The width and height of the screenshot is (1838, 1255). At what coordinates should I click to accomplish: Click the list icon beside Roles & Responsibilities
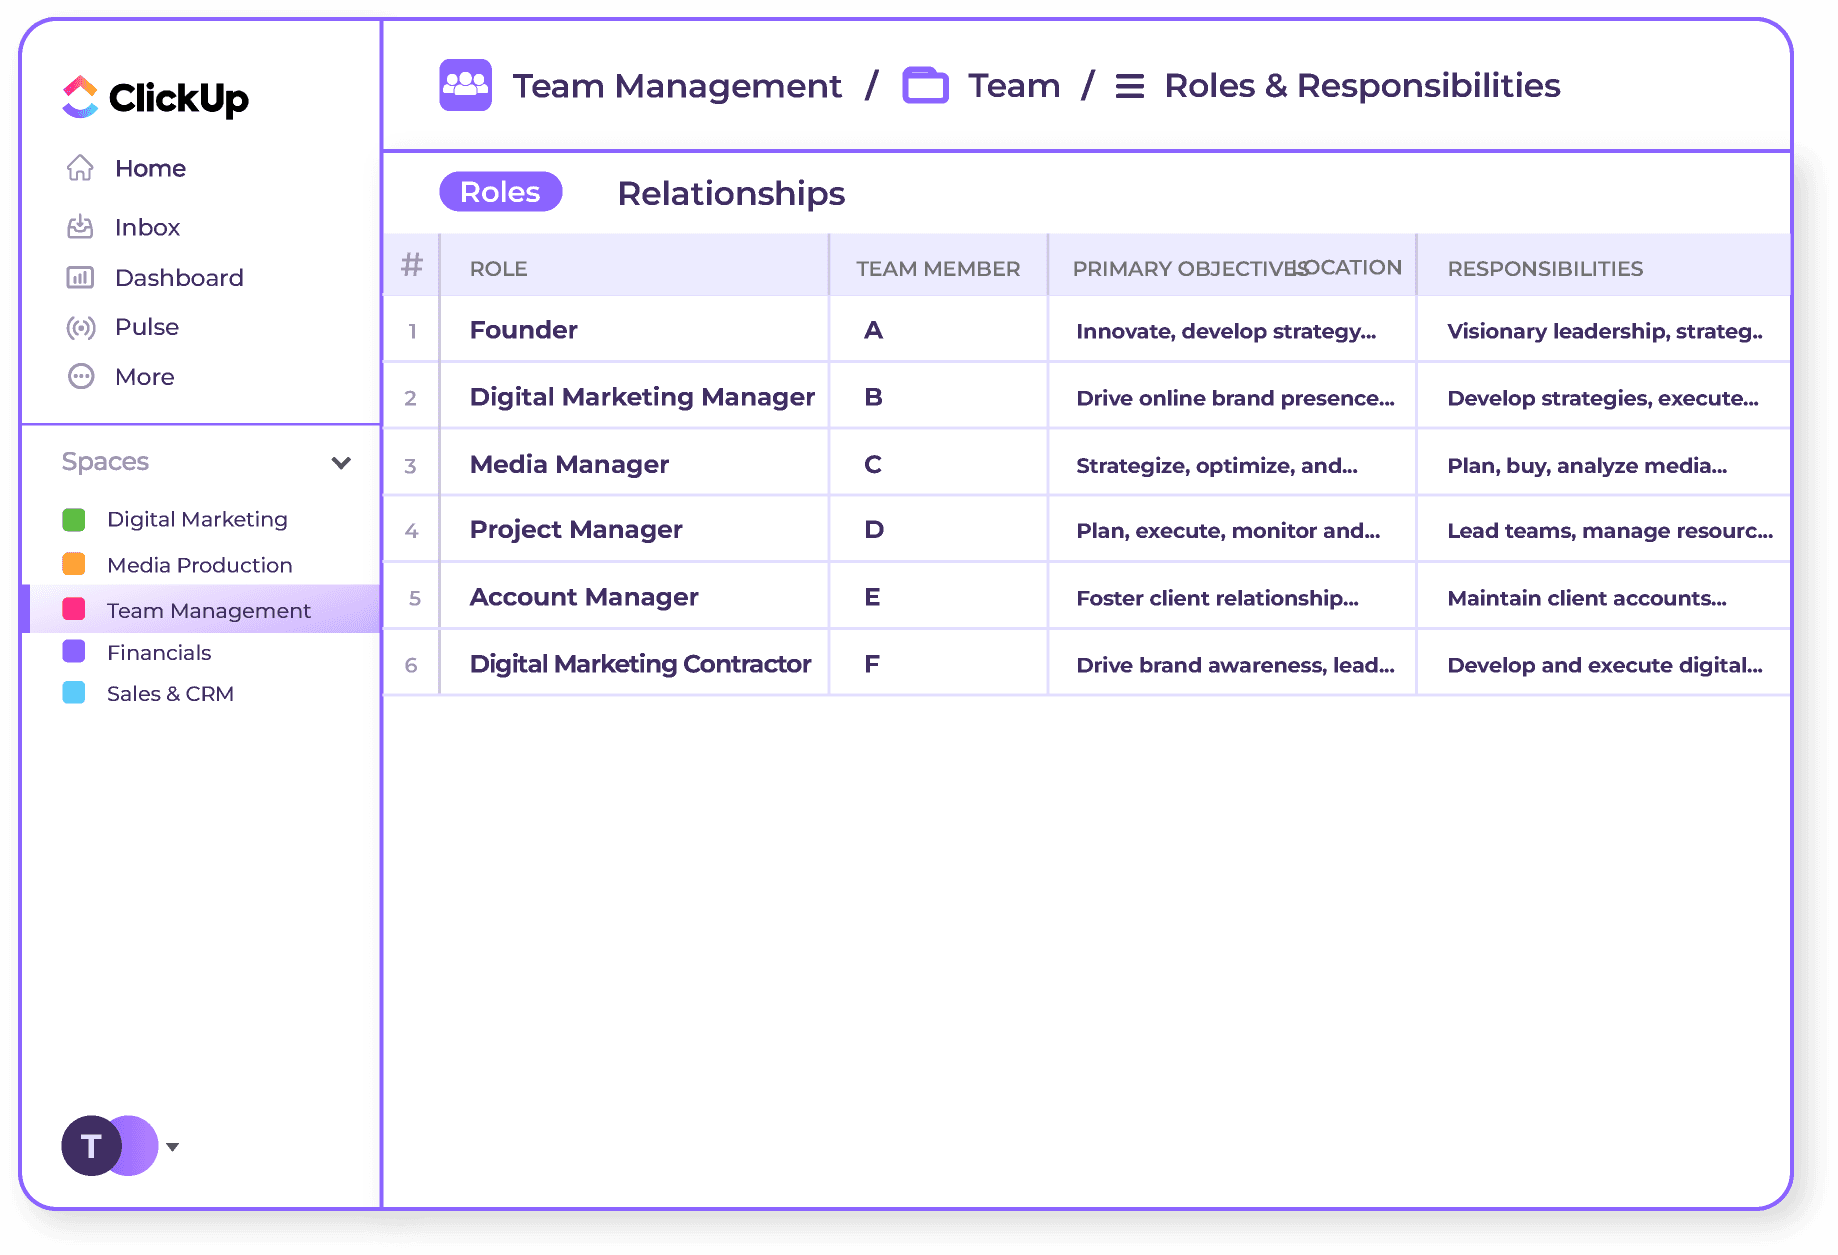point(1129,86)
